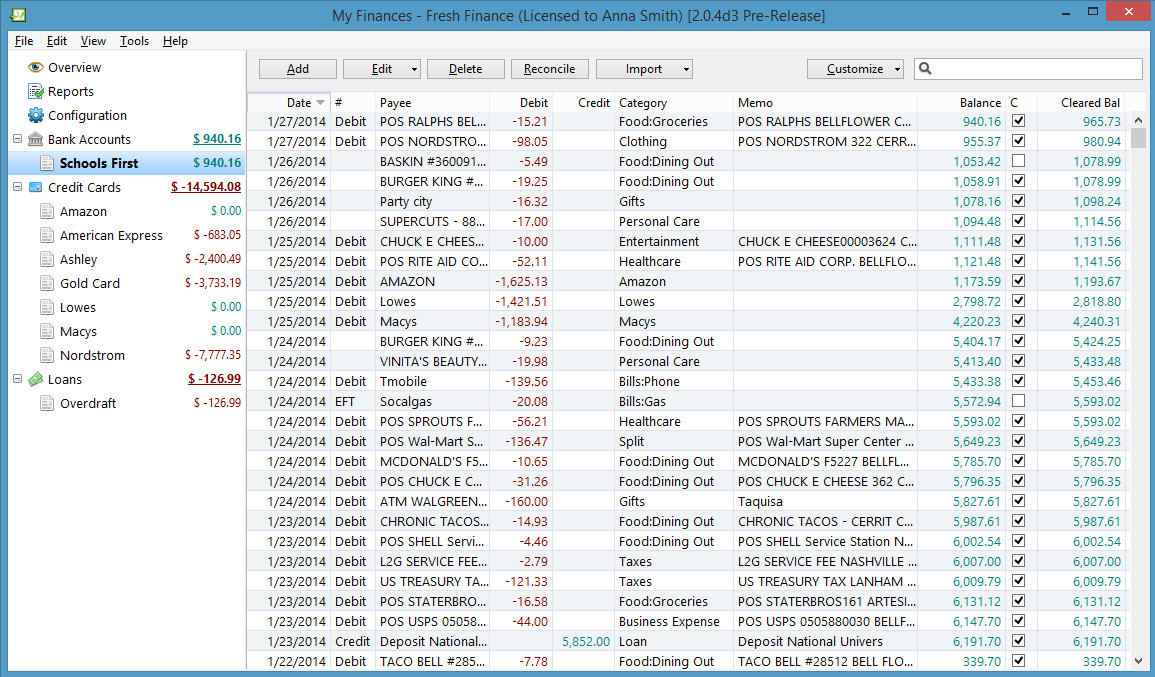This screenshot has height=677, width=1155.
Task: Click the Fresh Finance app icon in title bar
Action: point(18,15)
